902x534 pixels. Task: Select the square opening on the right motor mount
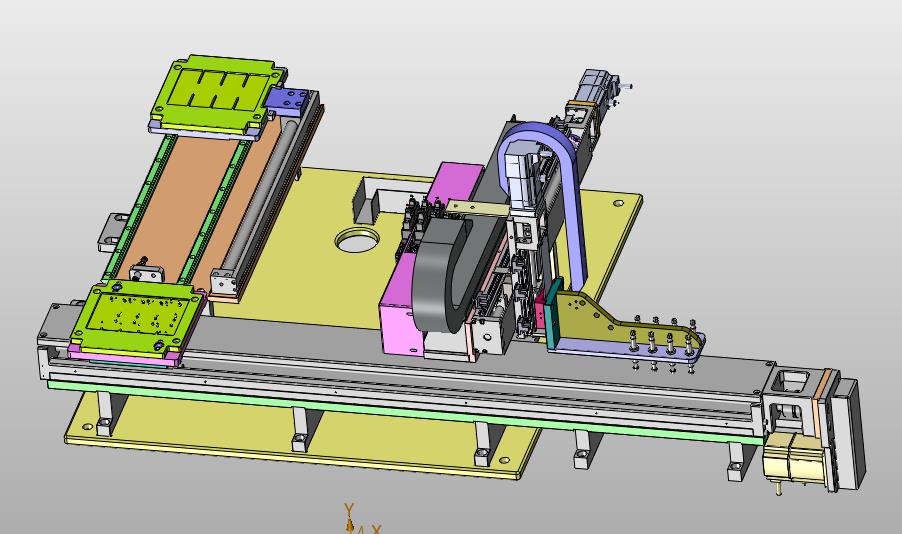click(x=793, y=381)
